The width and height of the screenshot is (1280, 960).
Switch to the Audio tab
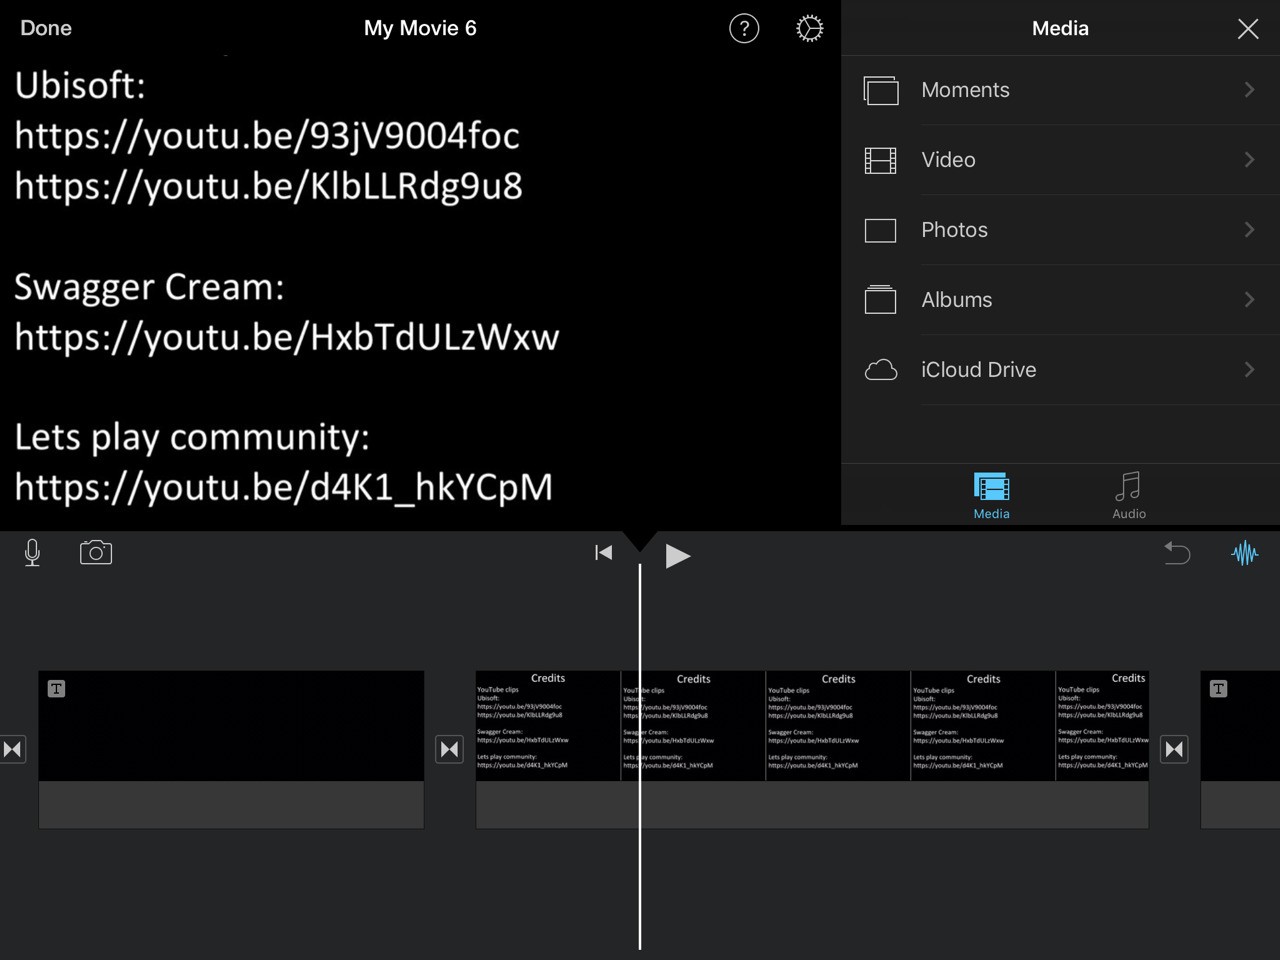point(1129,496)
